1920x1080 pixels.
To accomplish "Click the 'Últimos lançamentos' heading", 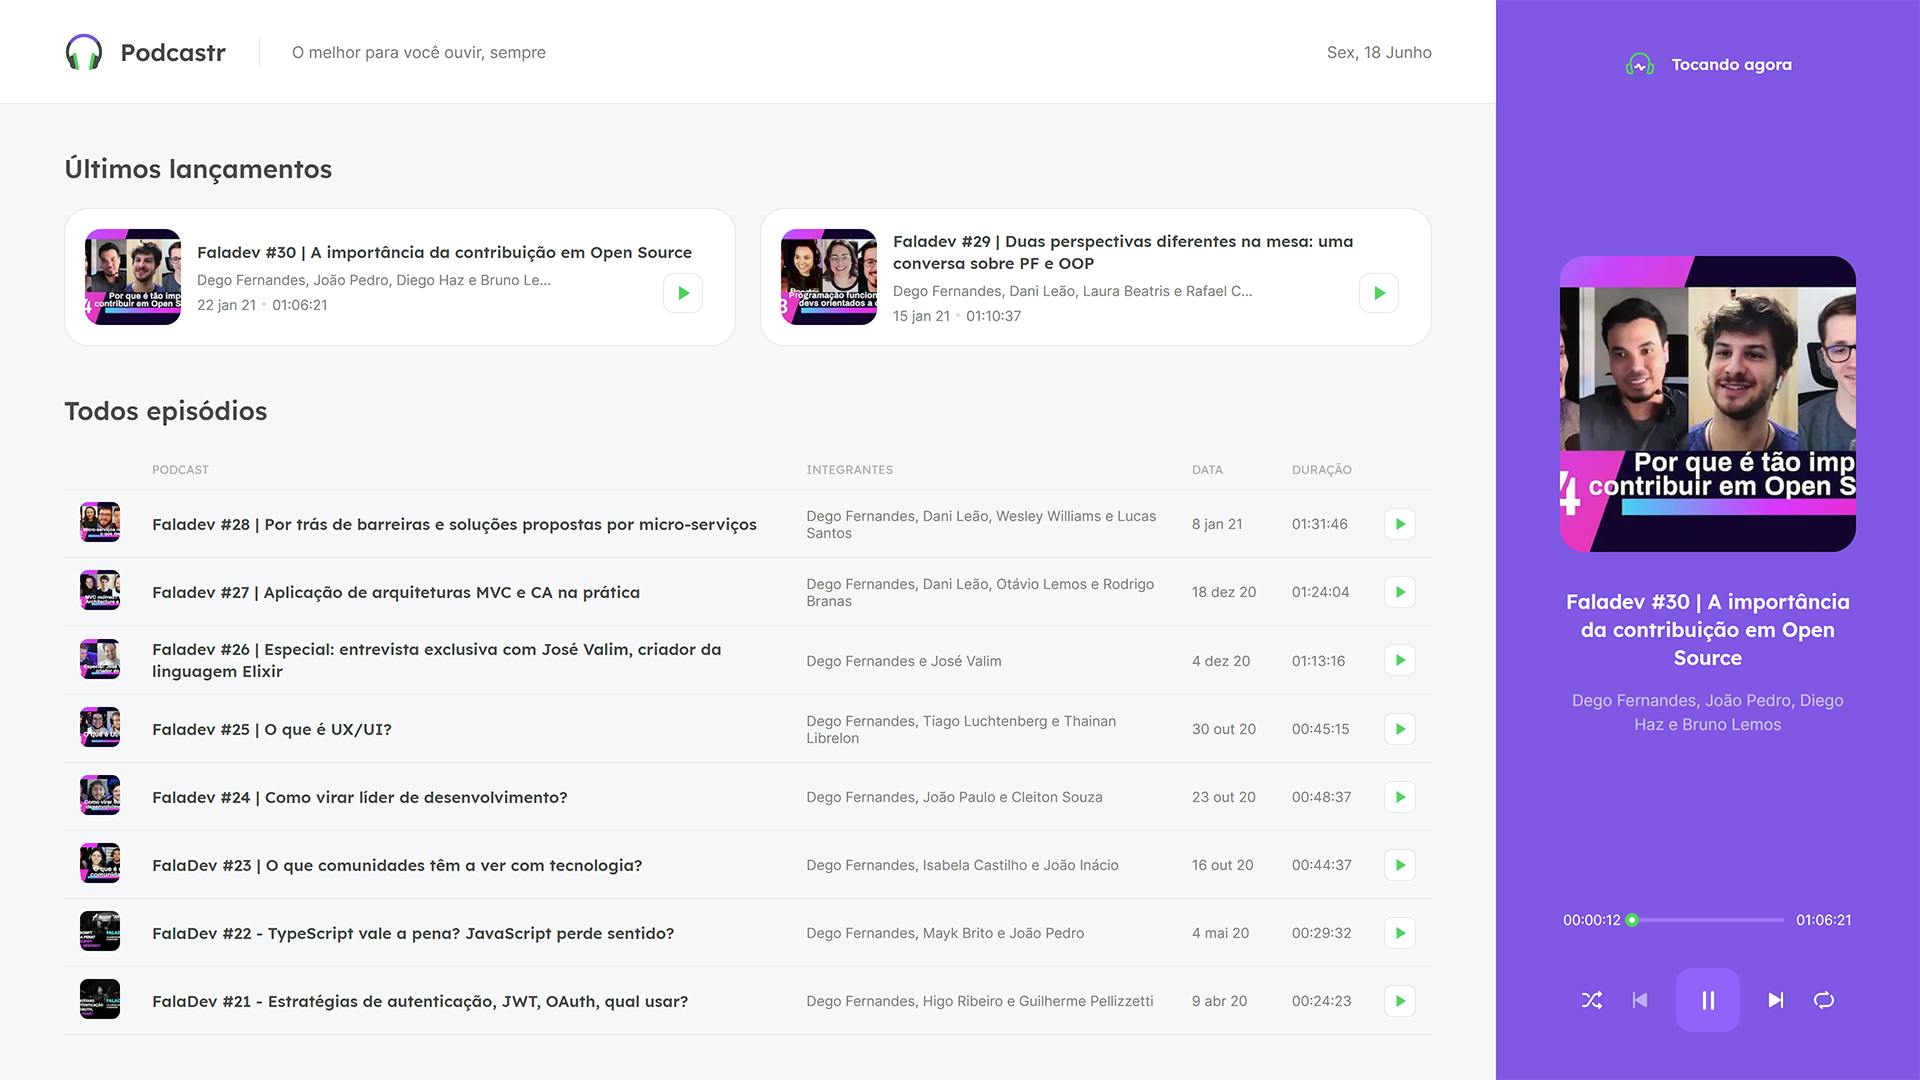I will (198, 169).
